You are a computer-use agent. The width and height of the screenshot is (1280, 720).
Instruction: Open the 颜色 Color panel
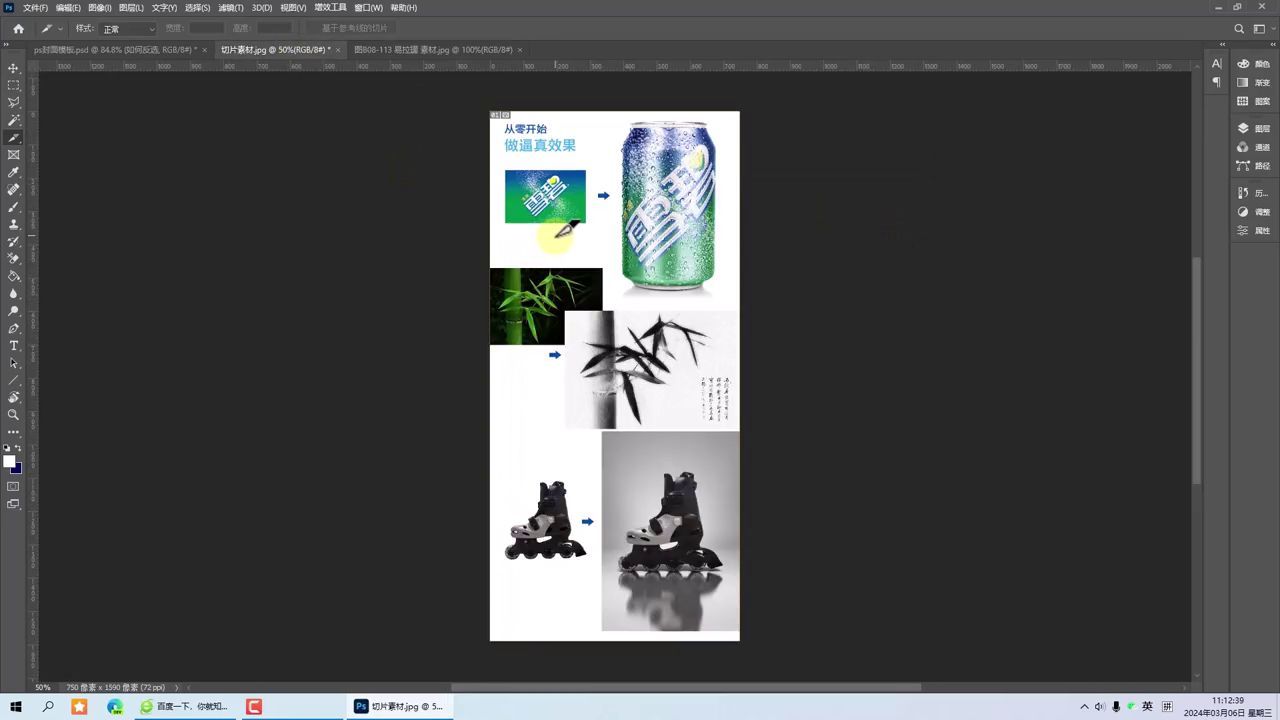pyautogui.click(x=1253, y=64)
